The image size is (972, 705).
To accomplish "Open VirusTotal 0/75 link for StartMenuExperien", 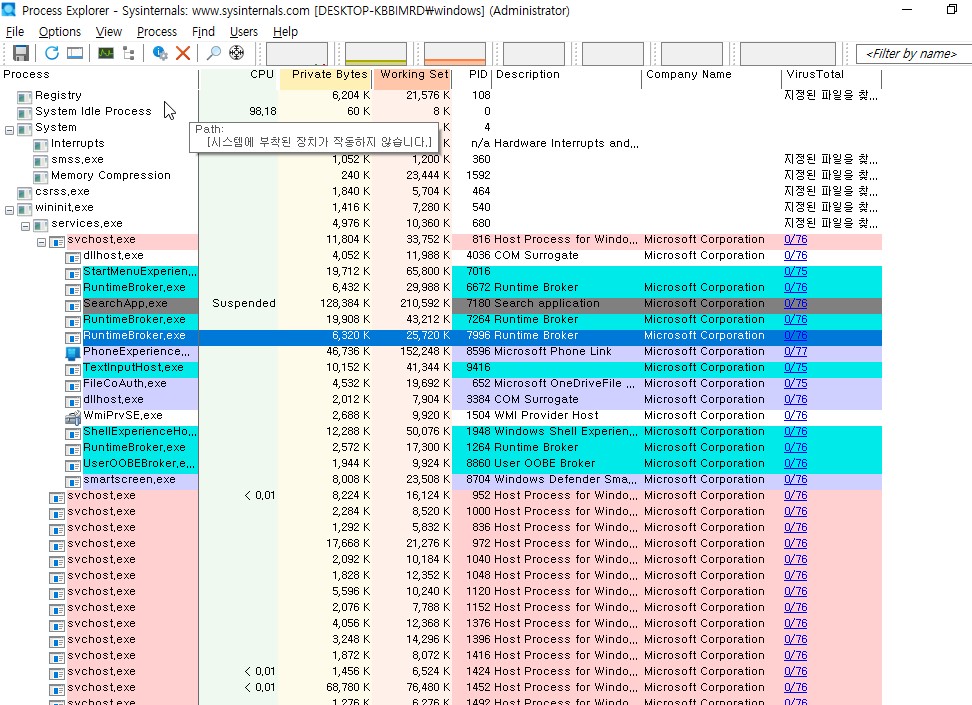I will (795, 272).
